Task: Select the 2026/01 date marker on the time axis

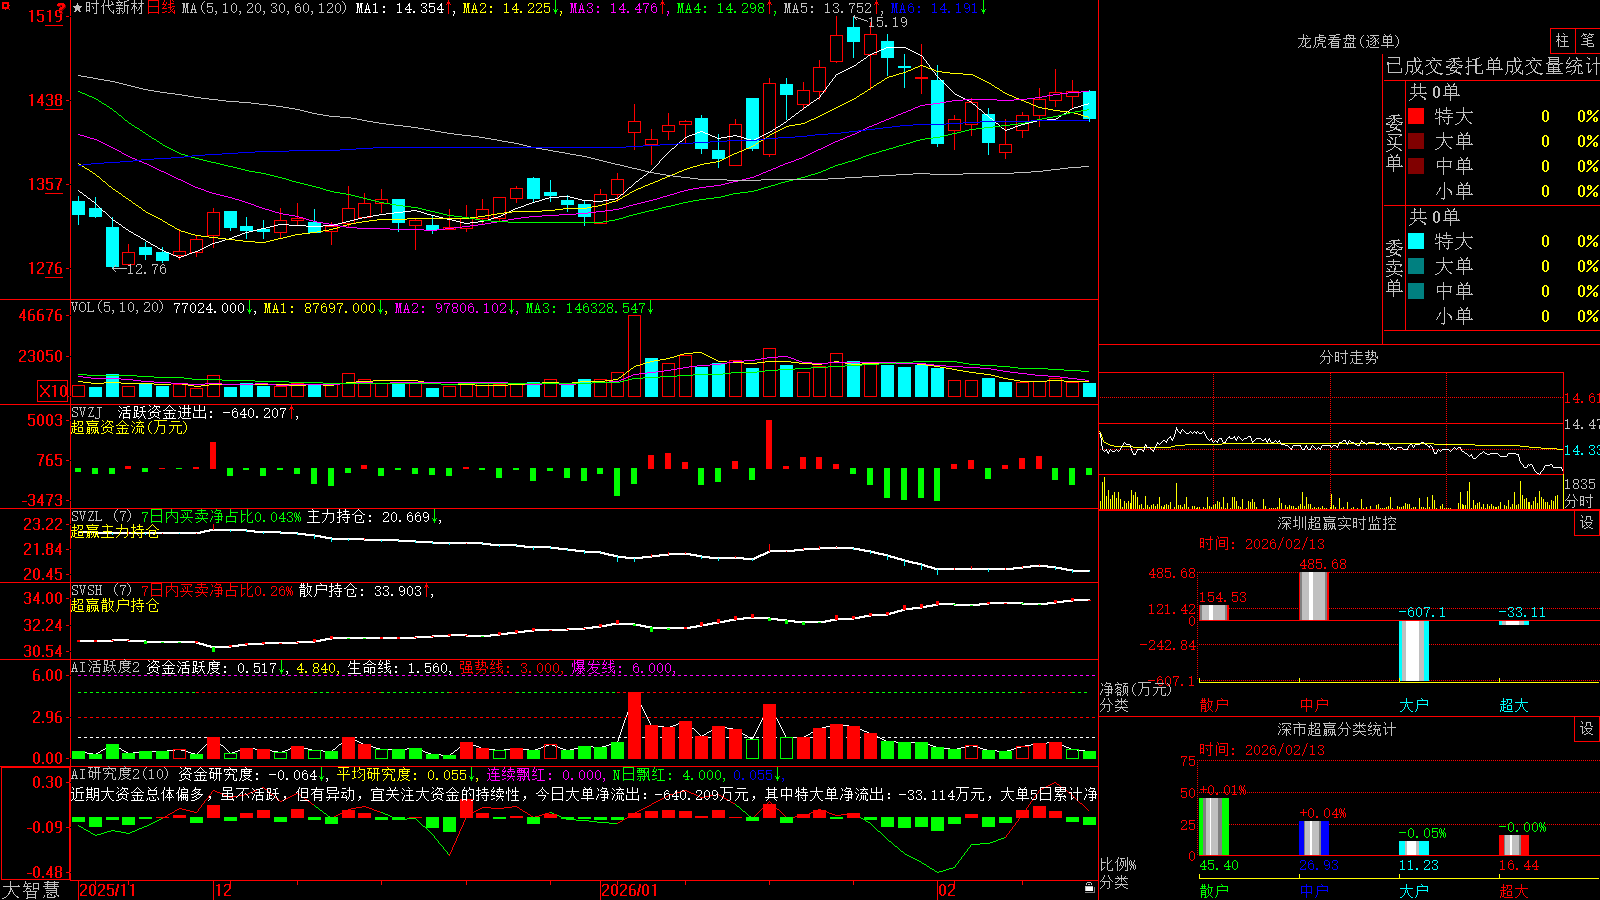Action: point(630,890)
